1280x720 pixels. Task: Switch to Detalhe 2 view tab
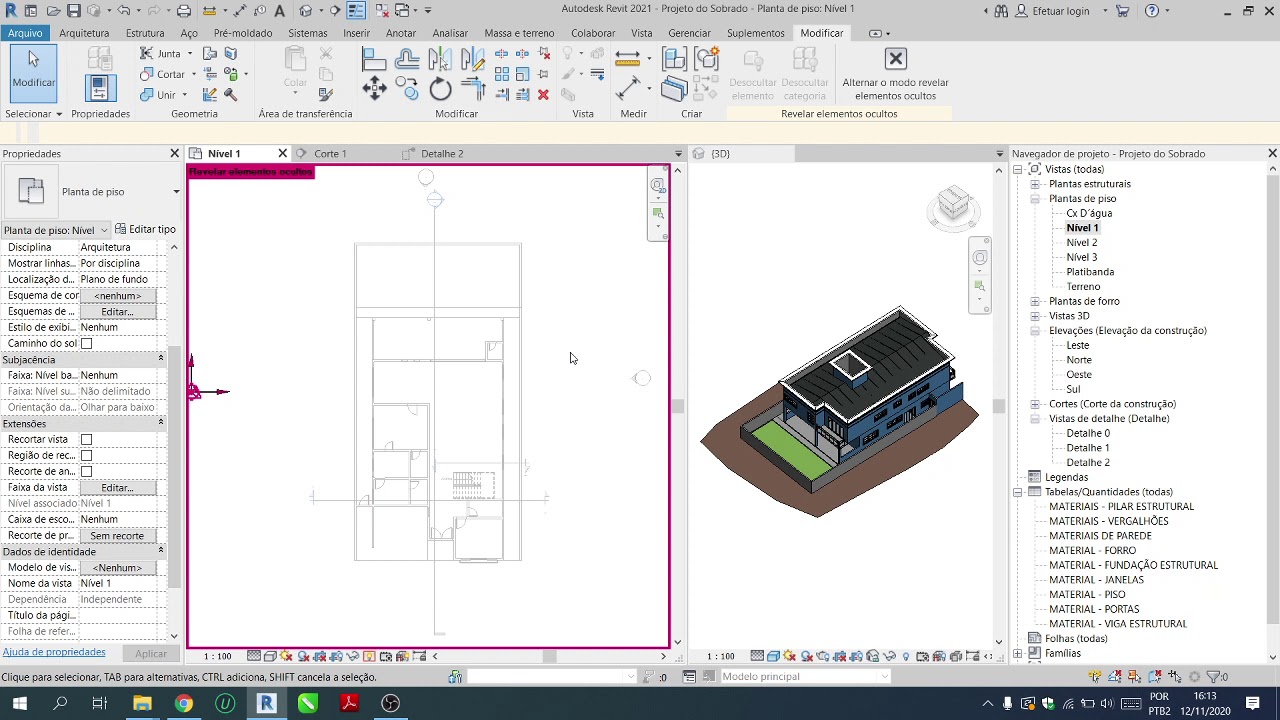pos(442,154)
